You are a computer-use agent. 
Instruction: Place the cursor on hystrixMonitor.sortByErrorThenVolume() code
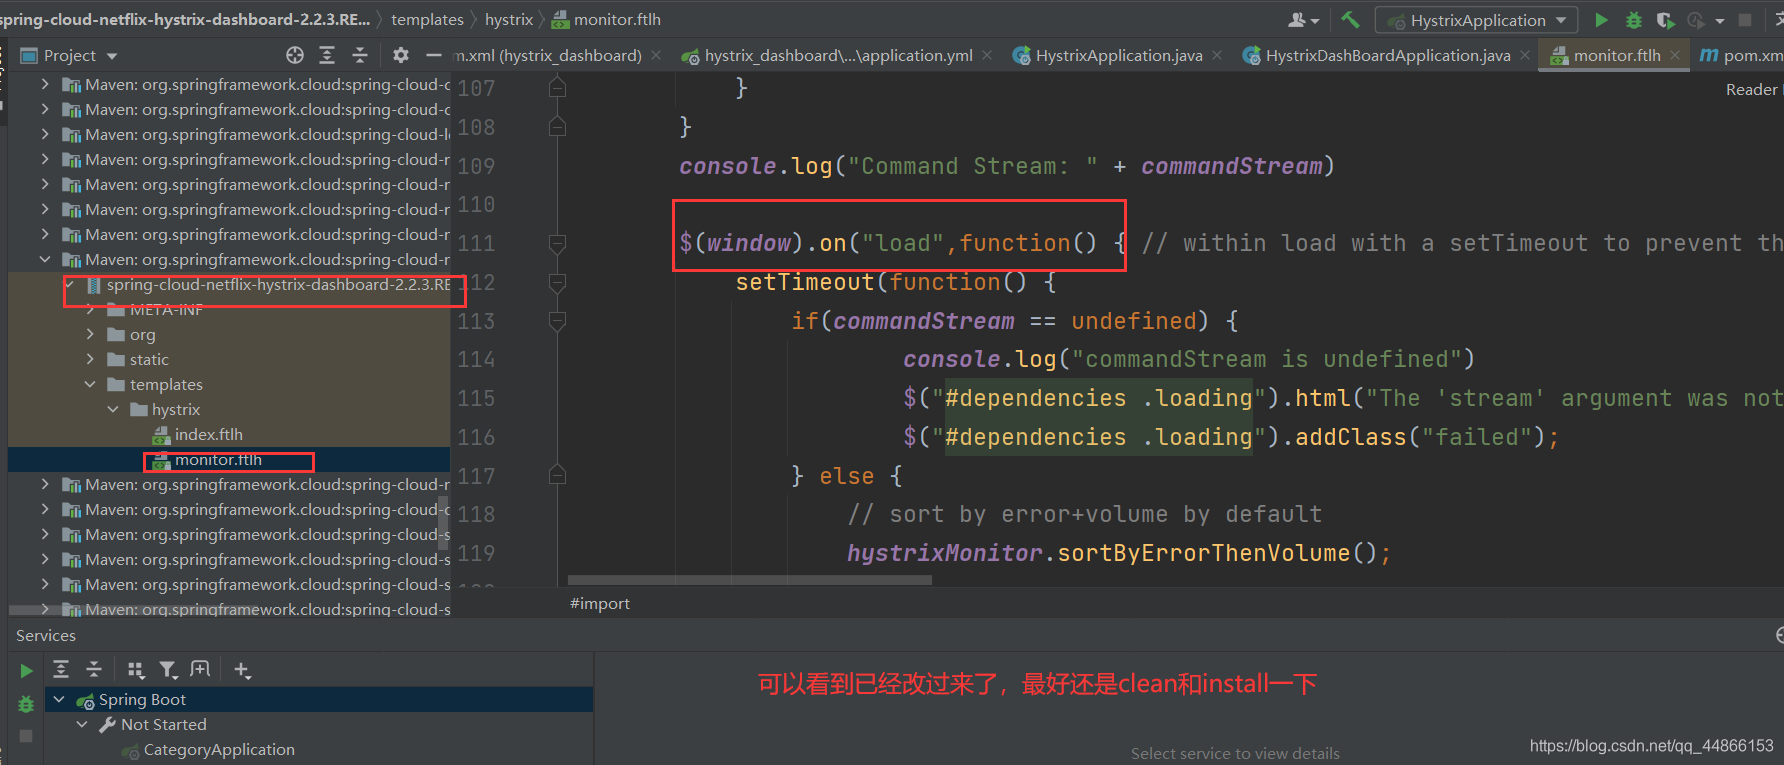[1118, 553]
